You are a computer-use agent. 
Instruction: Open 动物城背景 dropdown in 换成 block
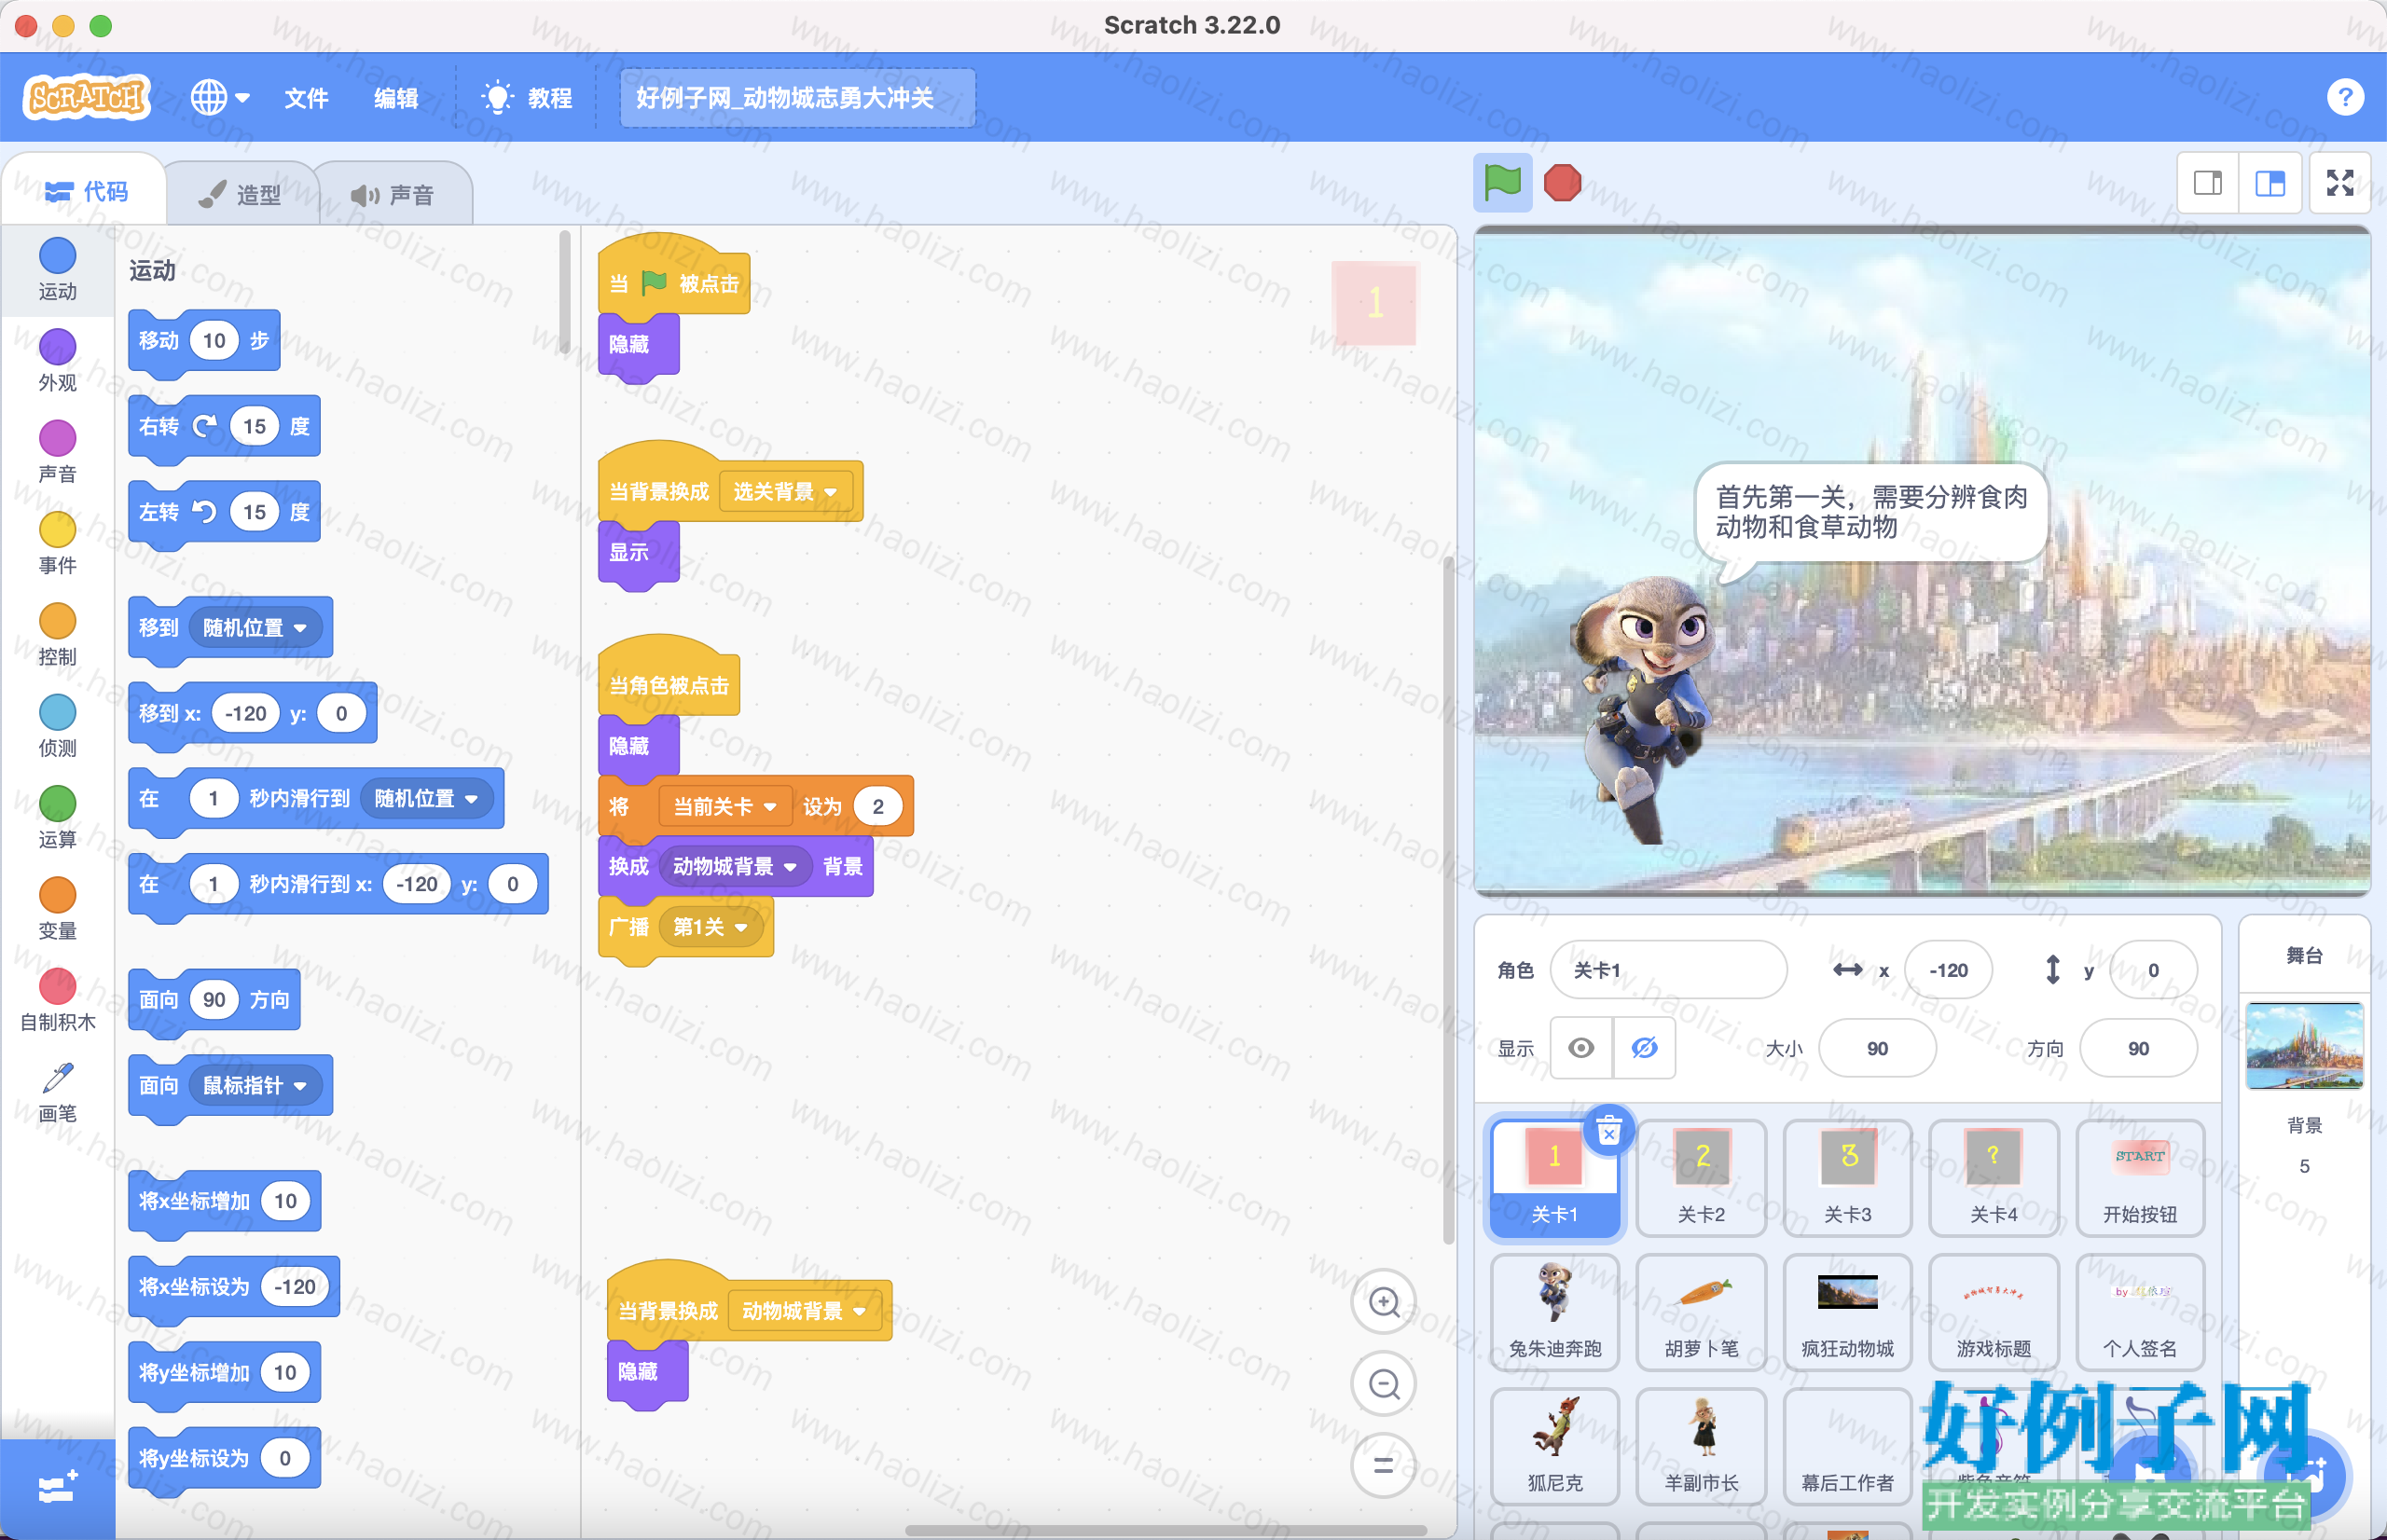(x=735, y=866)
